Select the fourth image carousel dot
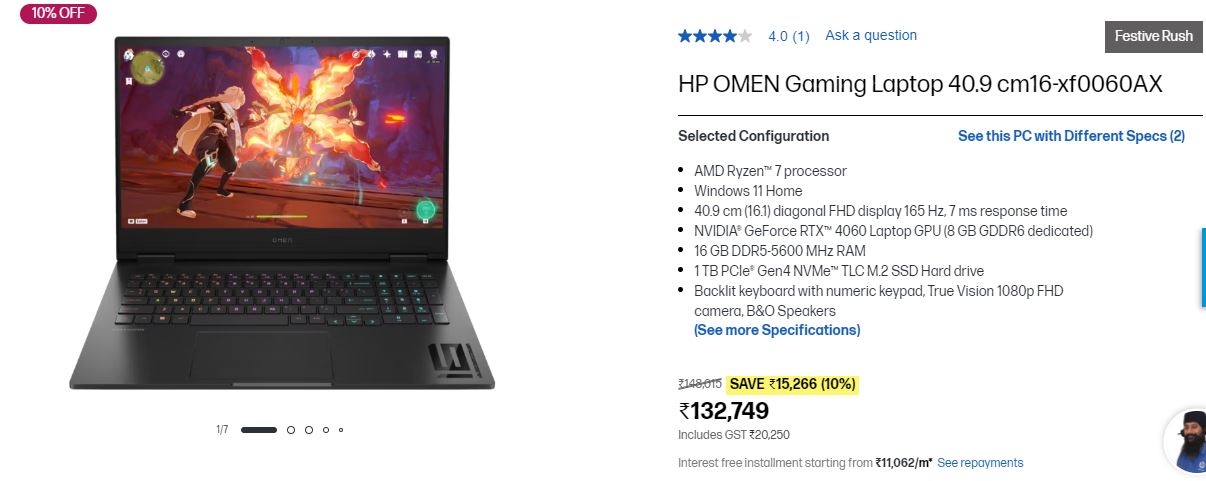 [326, 430]
